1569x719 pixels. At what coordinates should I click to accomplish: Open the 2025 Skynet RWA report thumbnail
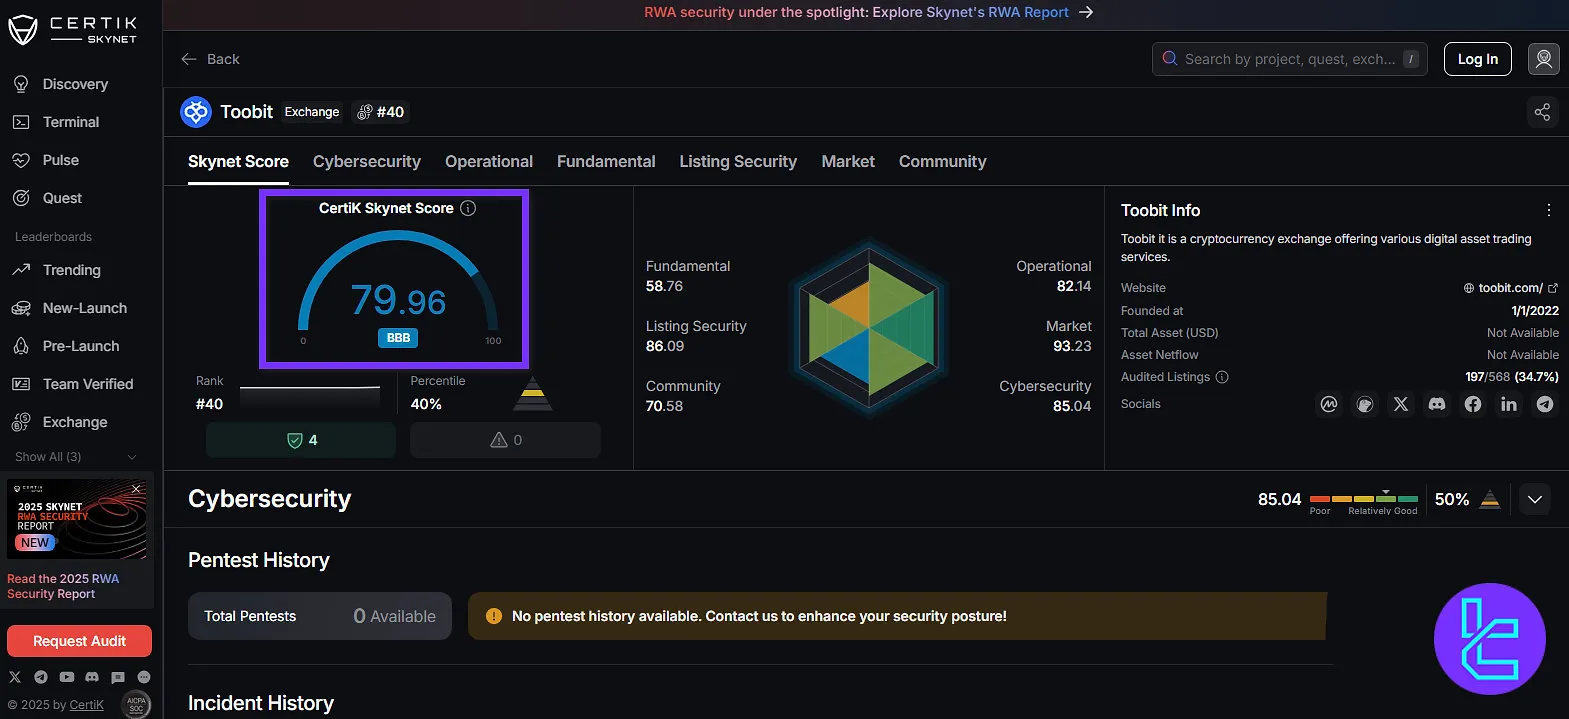(77, 519)
